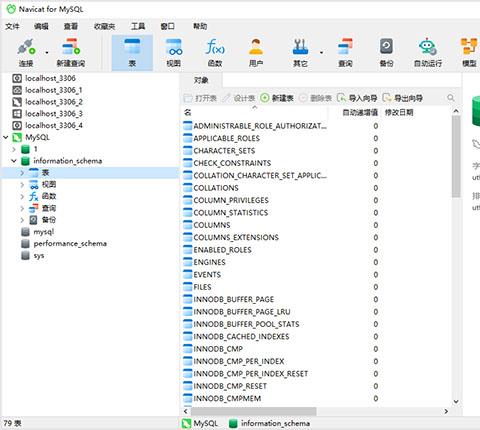This screenshot has width=480, height=430.
Task: Click the 新建表 button
Action: pyautogui.click(x=277, y=98)
